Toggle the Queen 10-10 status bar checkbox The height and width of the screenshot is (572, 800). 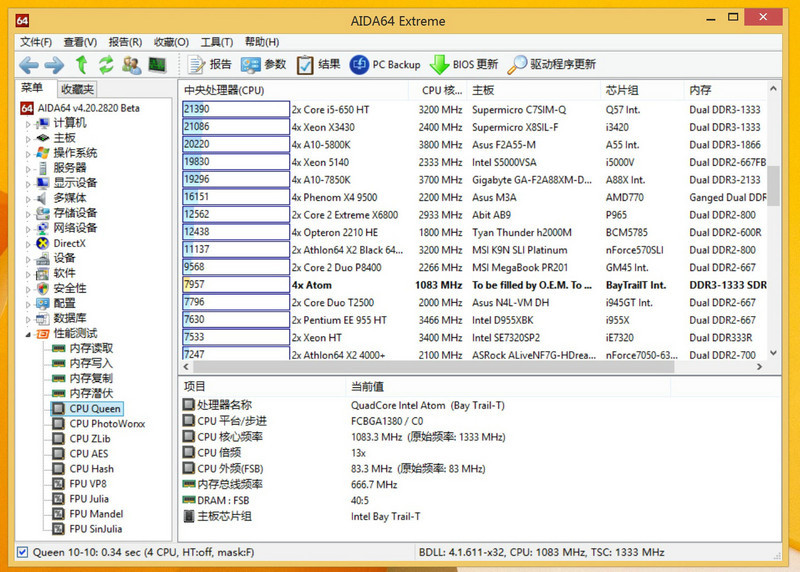click(22, 552)
